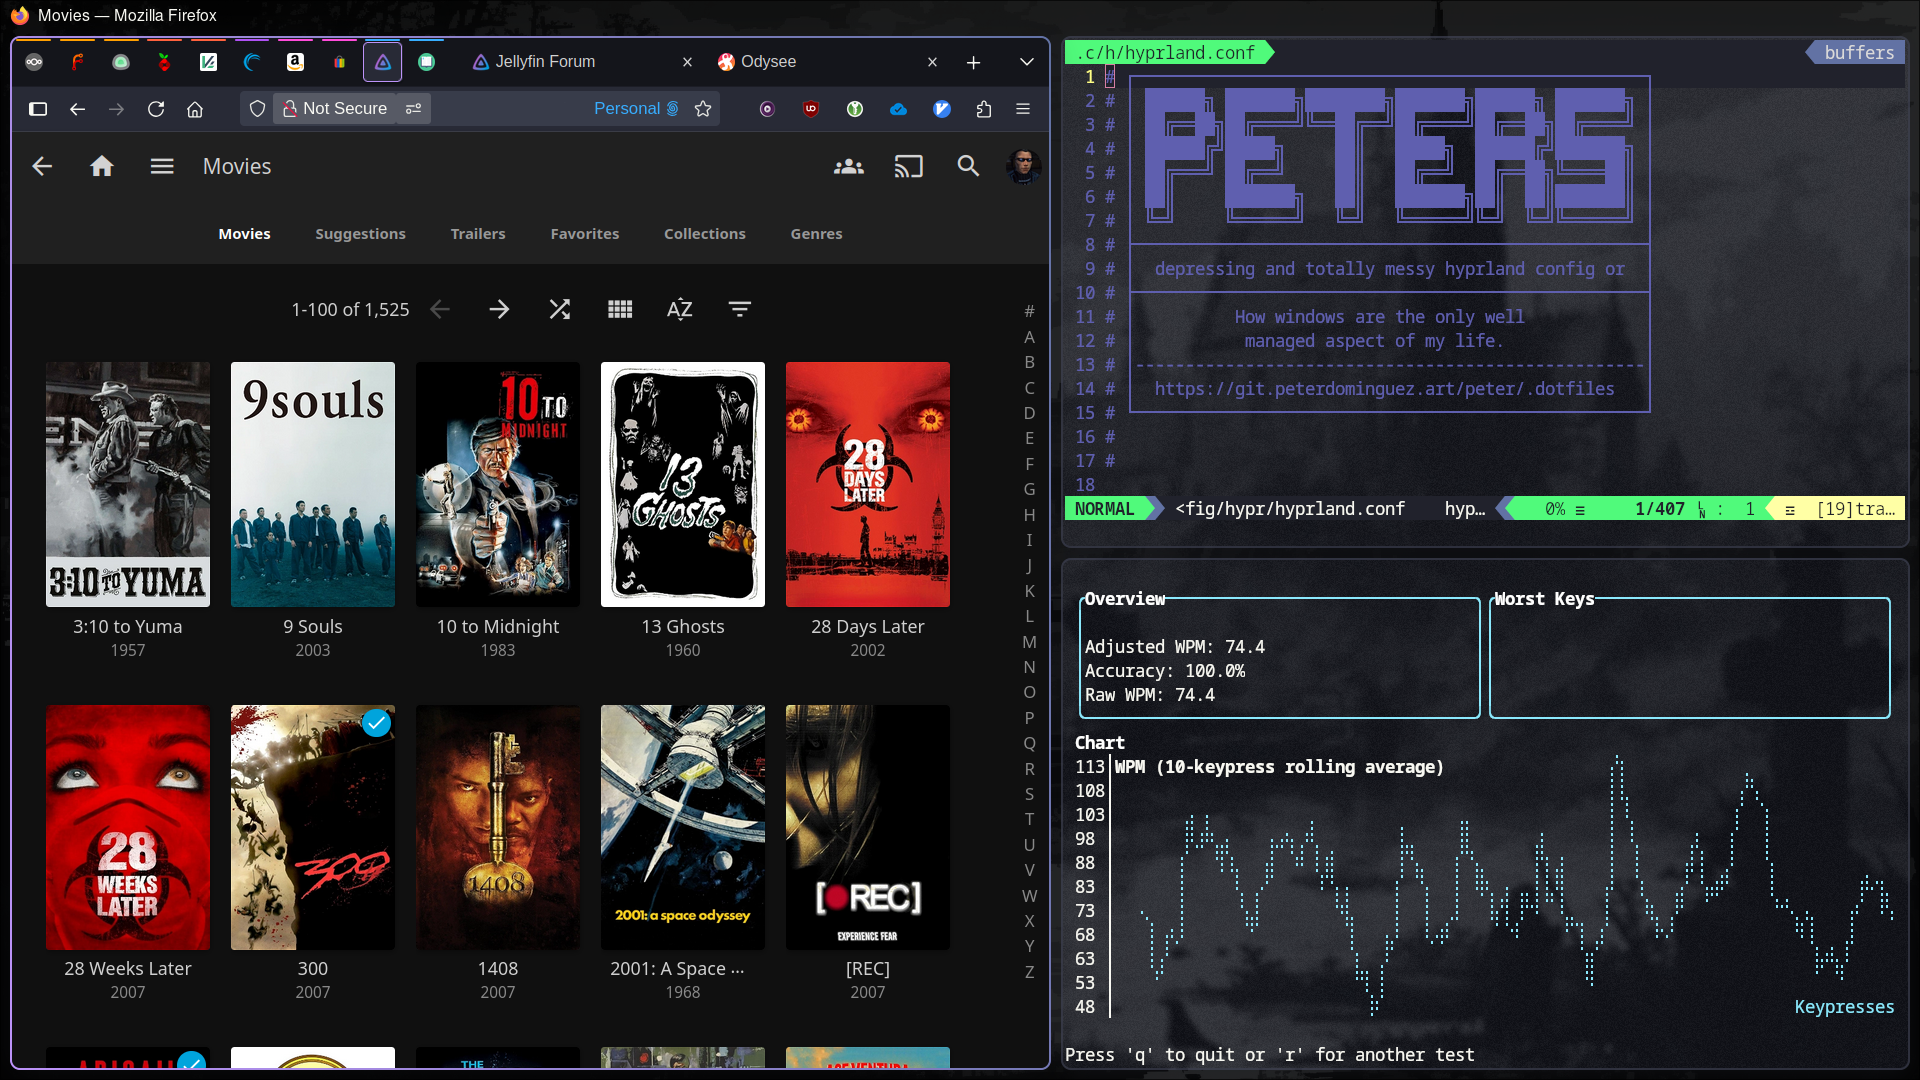
Task: Change movie grid view layout
Action: (x=620, y=310)
